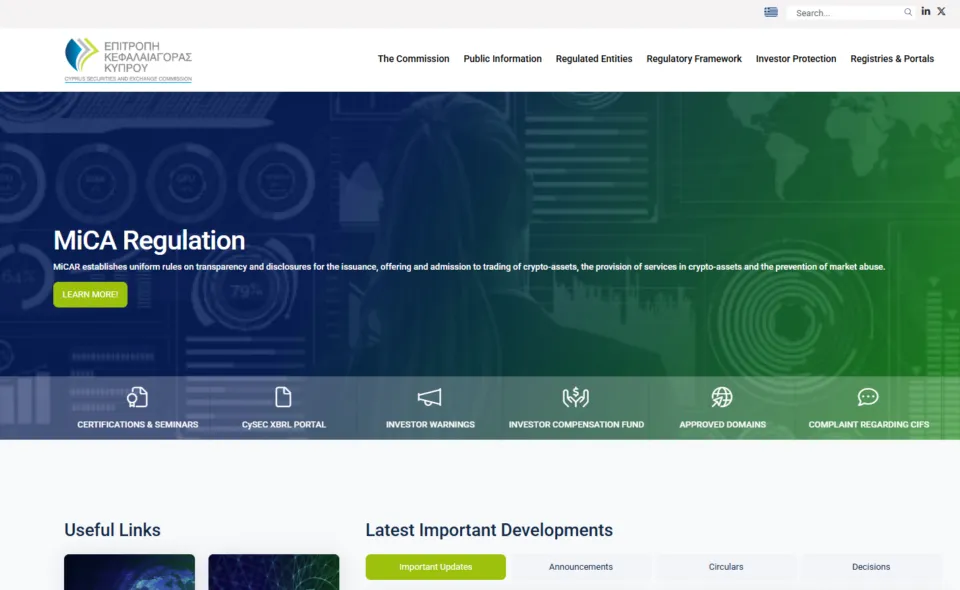This screenshot has width=960, height=590.
Task: Click the Greek flag language icon
Action: pyautogui.click(x=771, y=12)
